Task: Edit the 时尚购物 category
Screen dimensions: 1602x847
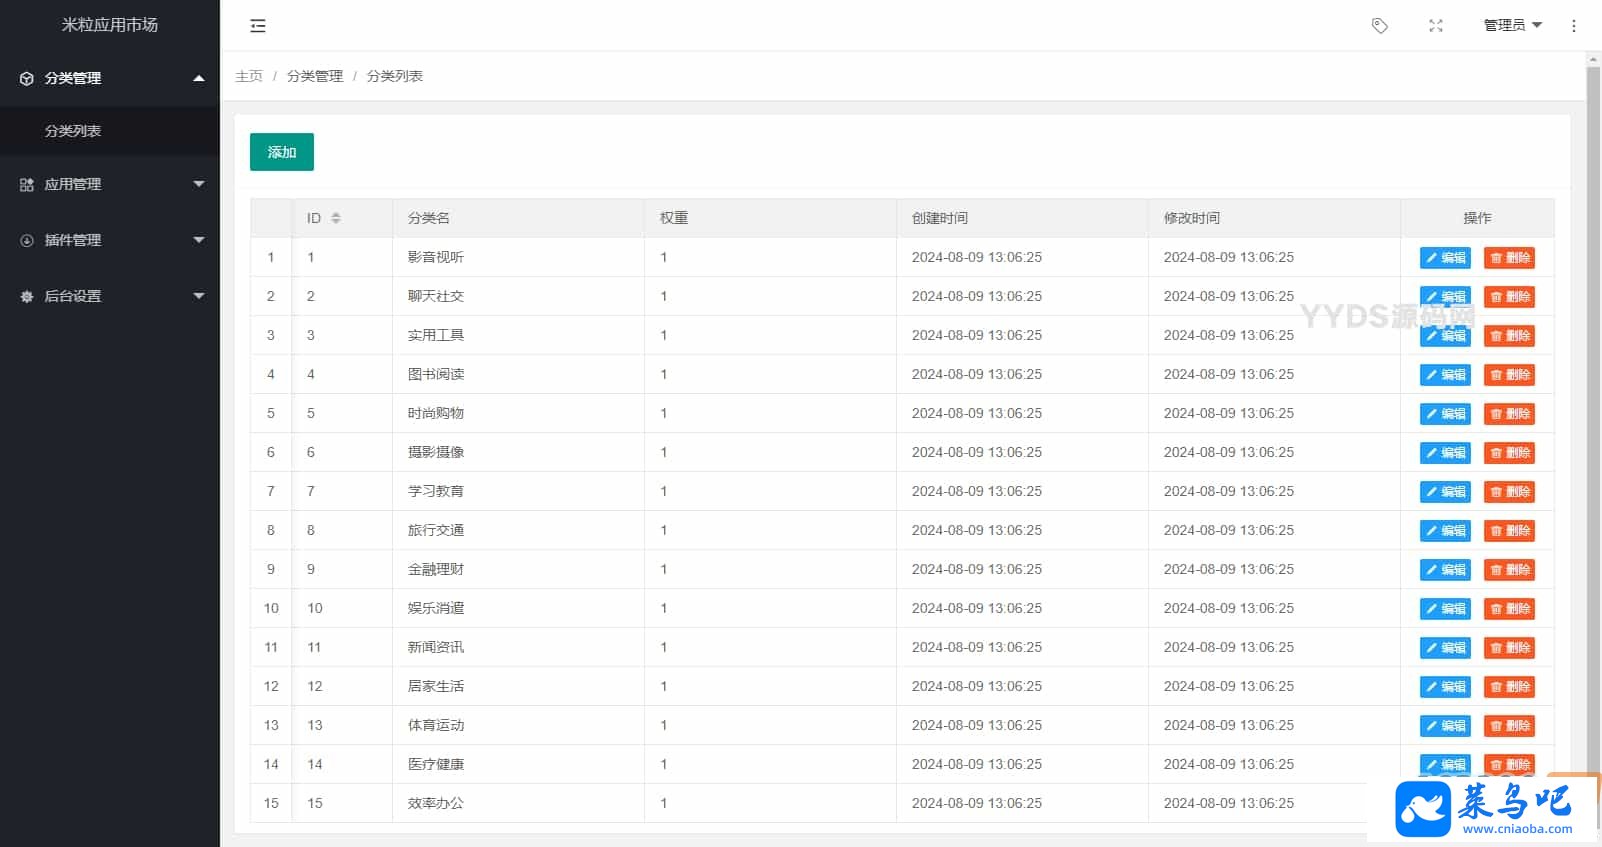Action: [1445, 414]
